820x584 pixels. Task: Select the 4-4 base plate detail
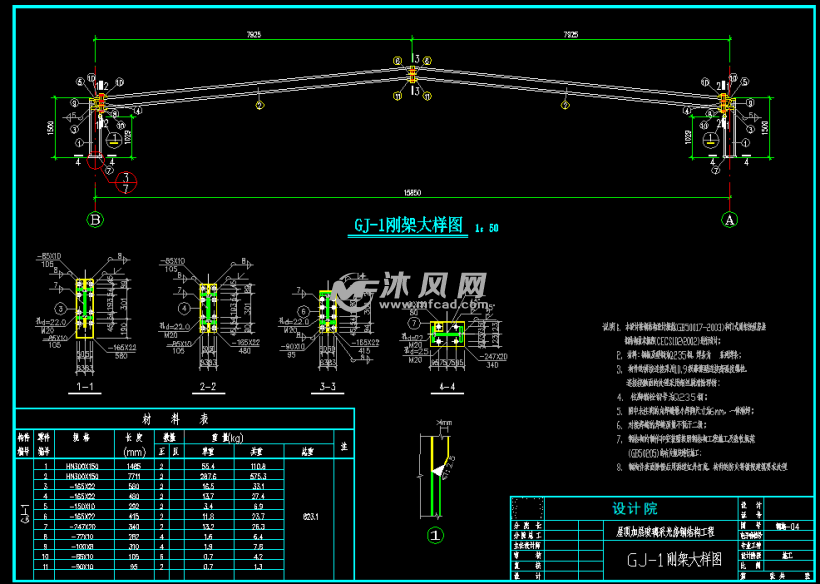coord(444,333)
